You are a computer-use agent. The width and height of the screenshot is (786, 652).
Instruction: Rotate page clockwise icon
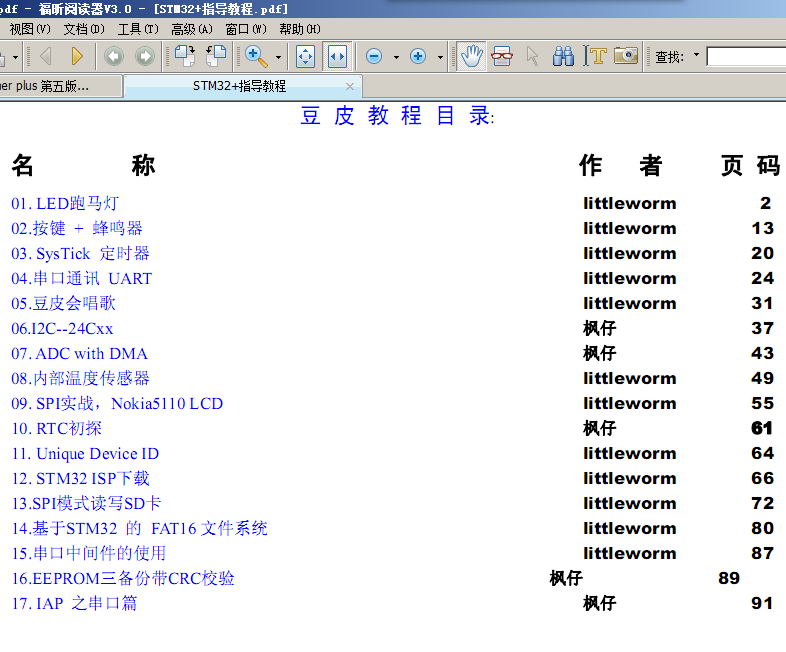[x=185, y=56]
